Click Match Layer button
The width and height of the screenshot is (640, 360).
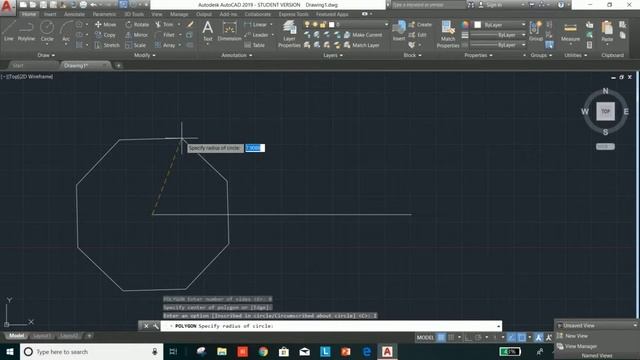coord(362,45)
